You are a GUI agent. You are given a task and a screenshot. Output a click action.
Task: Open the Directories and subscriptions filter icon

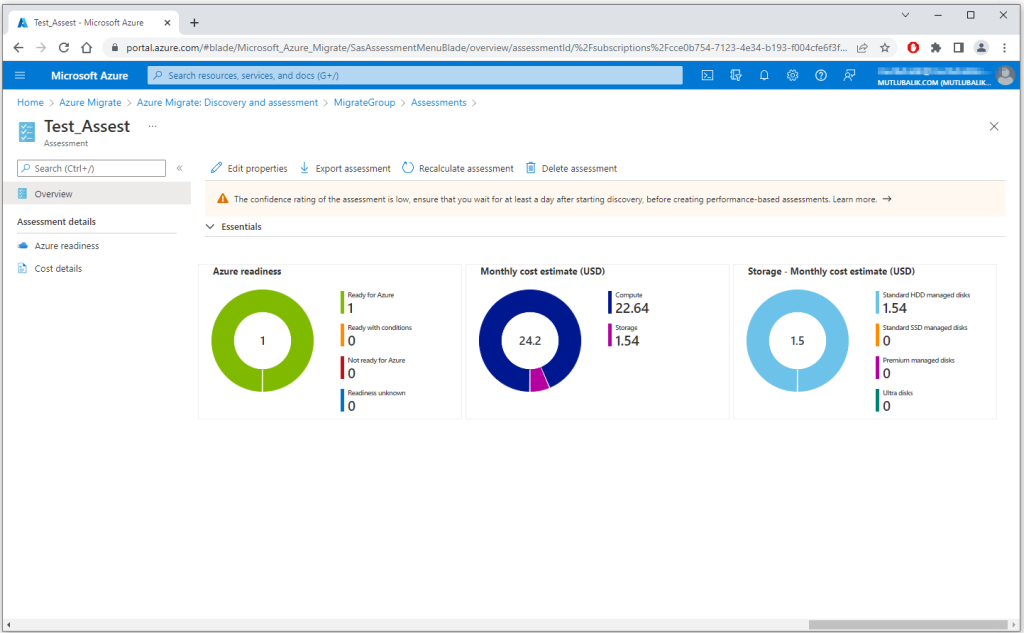736,76
